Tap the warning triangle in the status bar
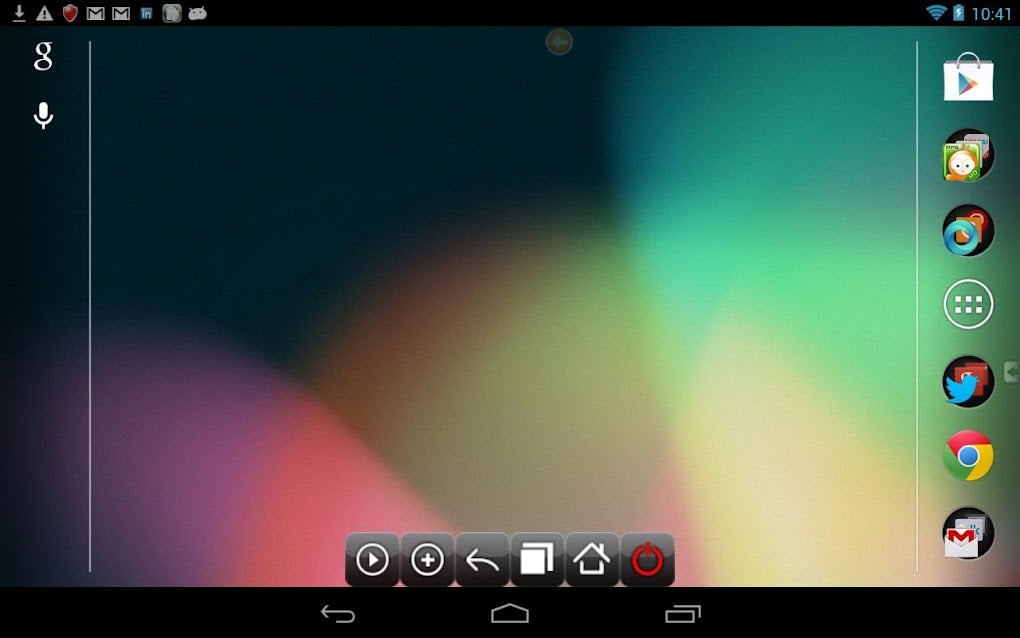1020x638 pixels. coord(44,13)
